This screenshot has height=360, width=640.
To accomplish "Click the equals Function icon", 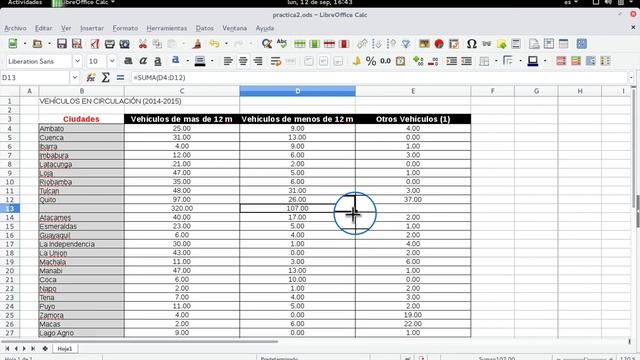I will [x=120, y=78].
